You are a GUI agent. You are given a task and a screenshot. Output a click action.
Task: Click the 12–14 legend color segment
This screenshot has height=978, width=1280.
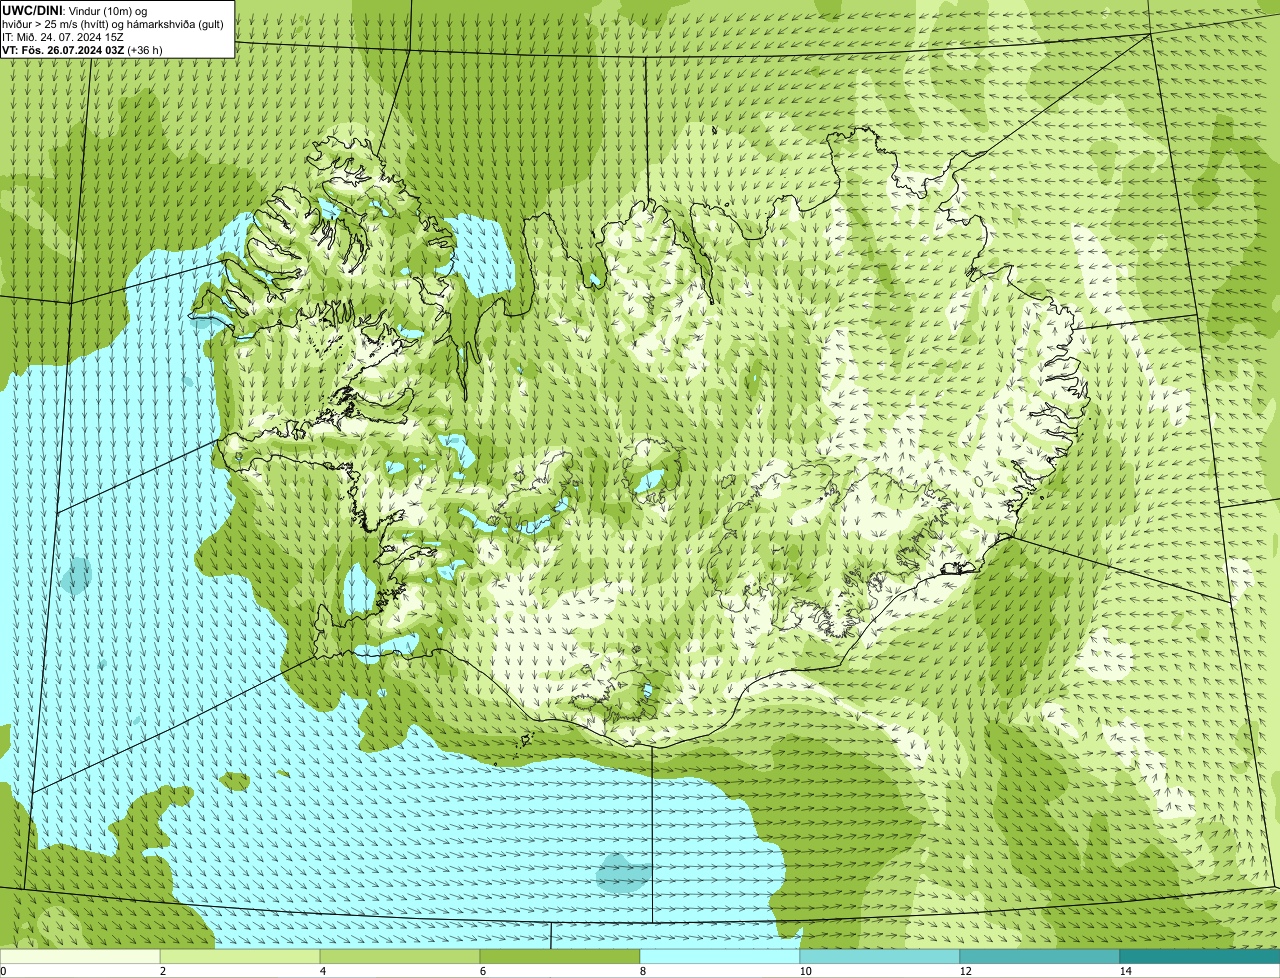(1040, 957)
